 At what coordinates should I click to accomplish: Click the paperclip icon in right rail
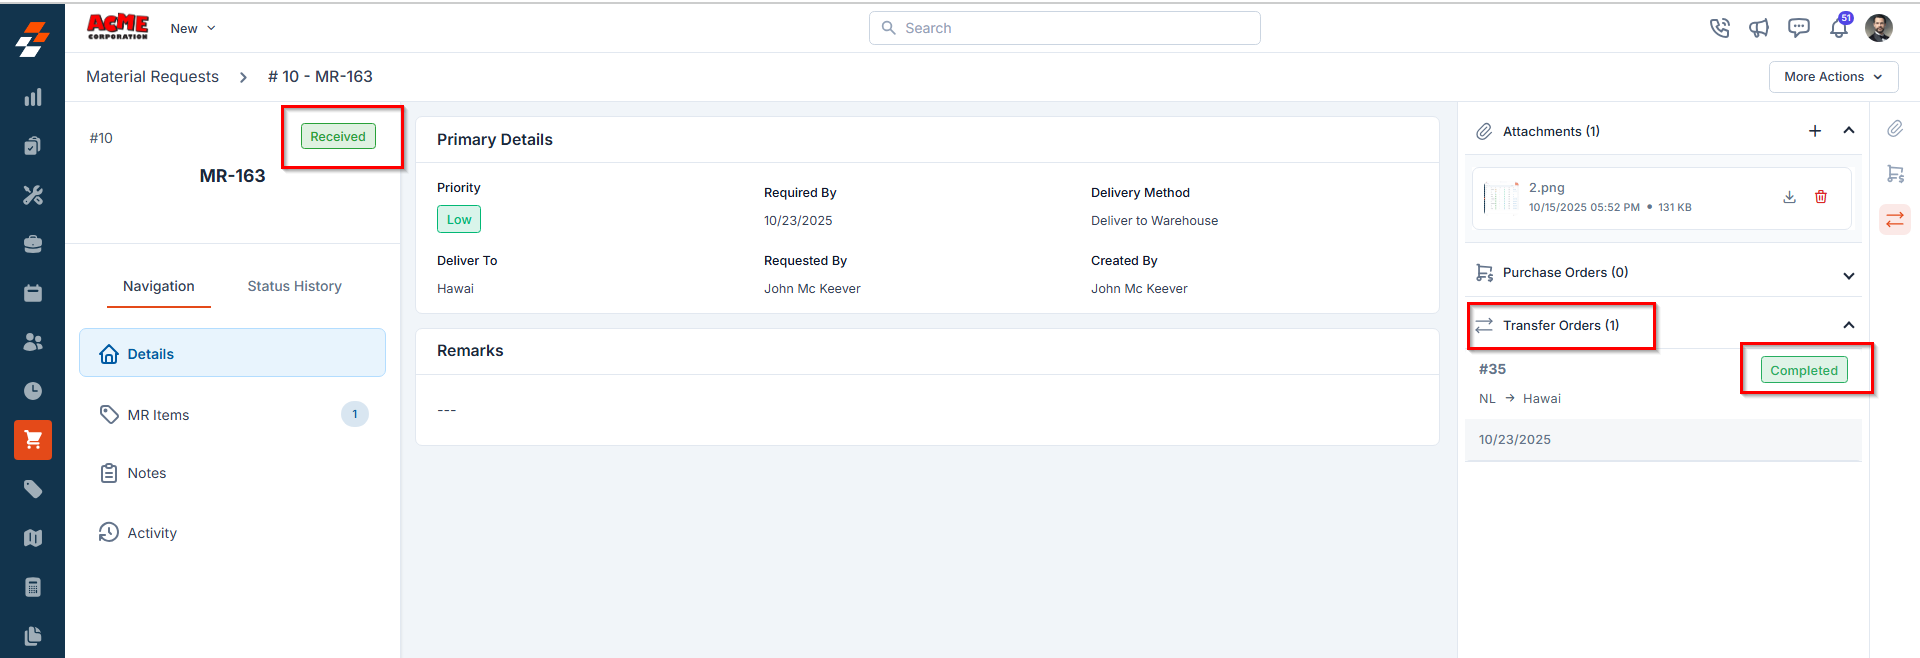(1895, 129)
